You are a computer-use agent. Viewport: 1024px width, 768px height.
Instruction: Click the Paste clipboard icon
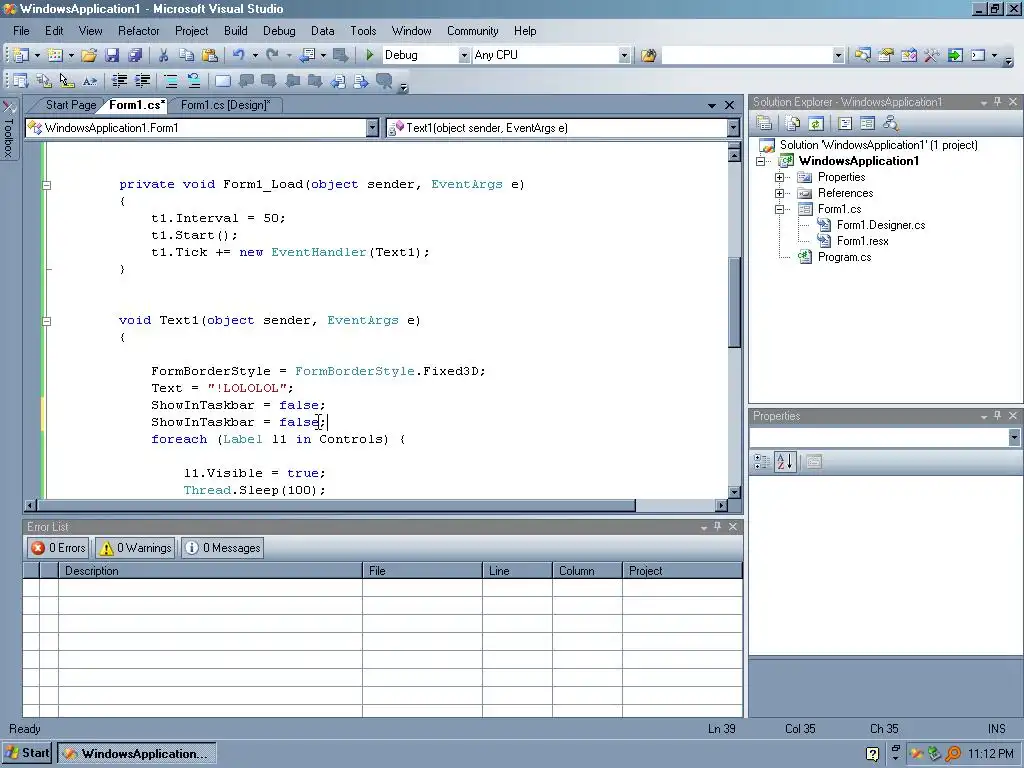pyautogui.click(x=209, y=56)
